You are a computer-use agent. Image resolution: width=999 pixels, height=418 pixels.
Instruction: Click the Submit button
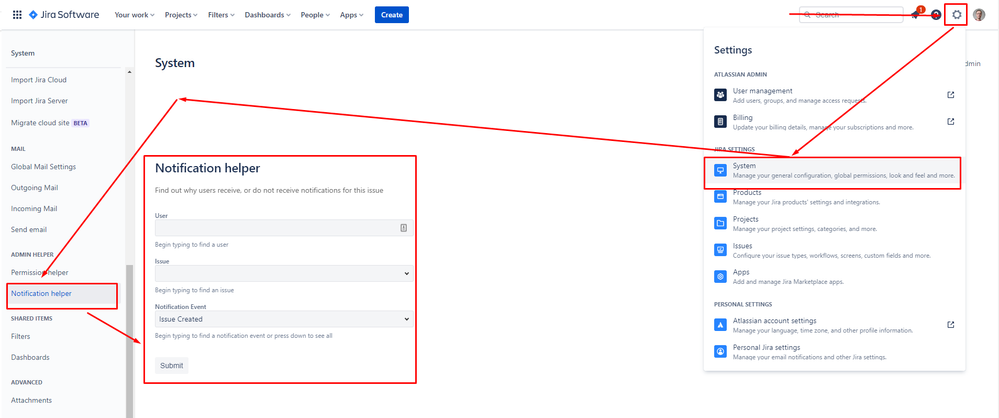171,366
